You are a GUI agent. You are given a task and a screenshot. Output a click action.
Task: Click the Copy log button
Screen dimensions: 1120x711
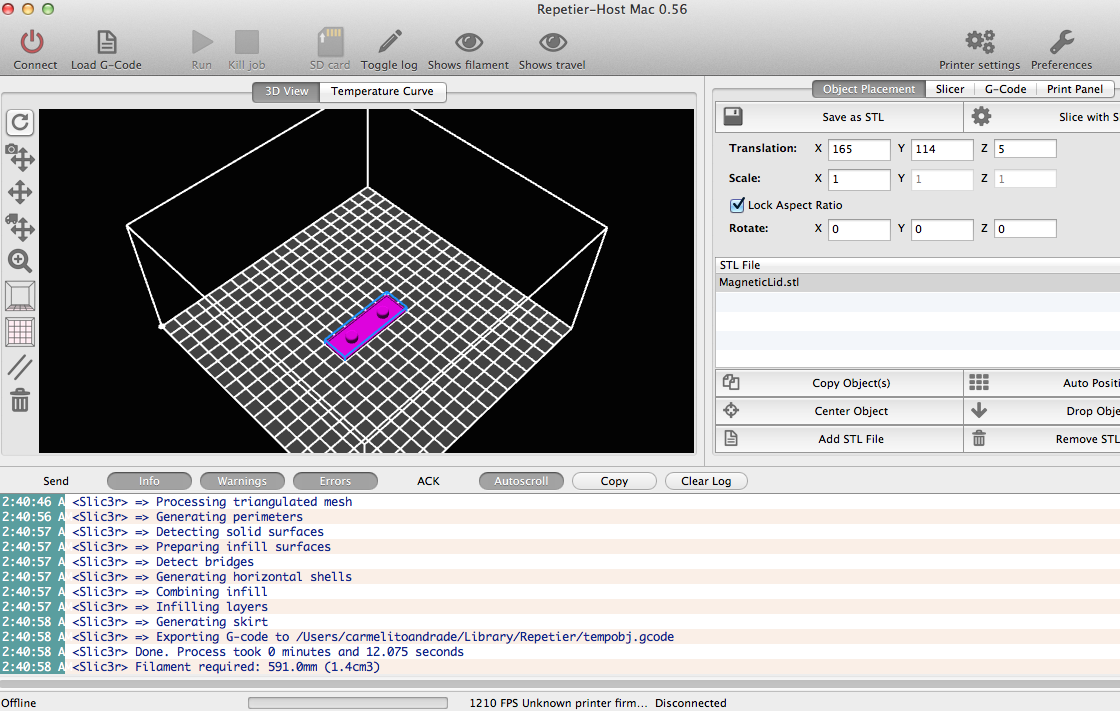pyautogui.click(x=614, y=481)
